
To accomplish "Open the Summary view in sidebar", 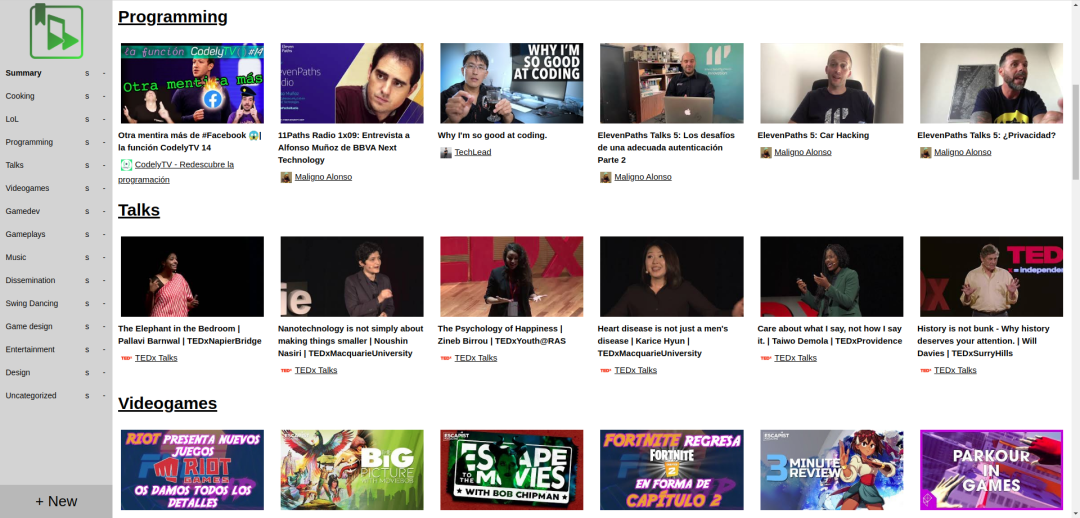I will (x=23, y=73).
